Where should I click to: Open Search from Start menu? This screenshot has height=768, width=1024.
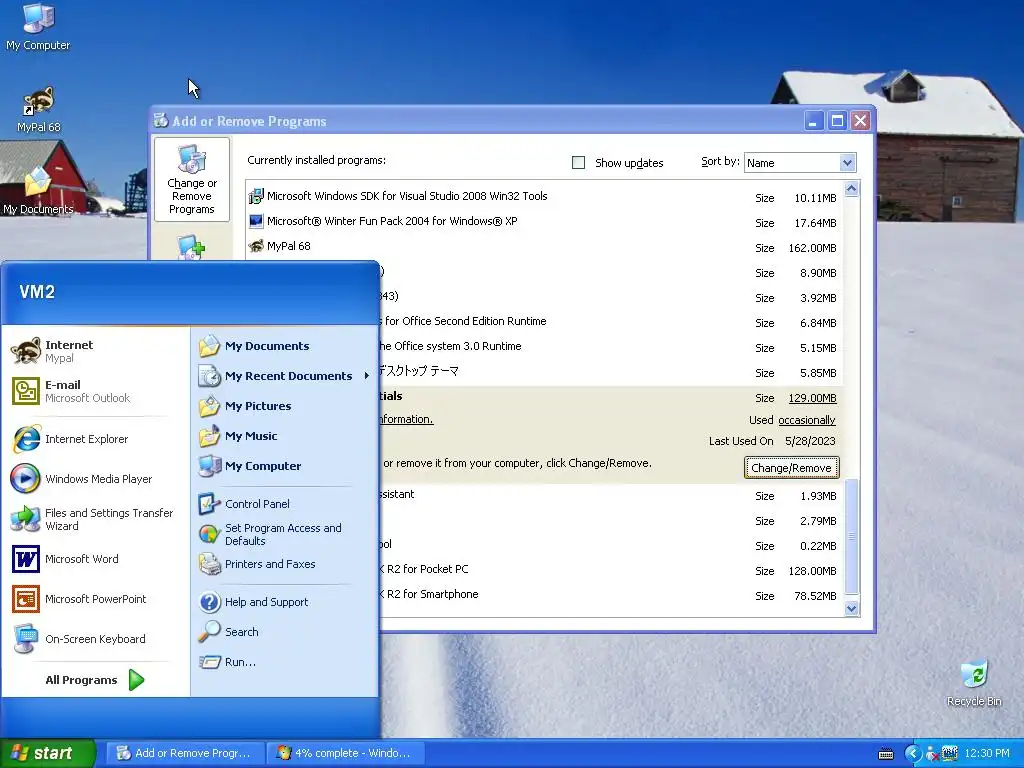pyautogui.click(x=284, y=632)
